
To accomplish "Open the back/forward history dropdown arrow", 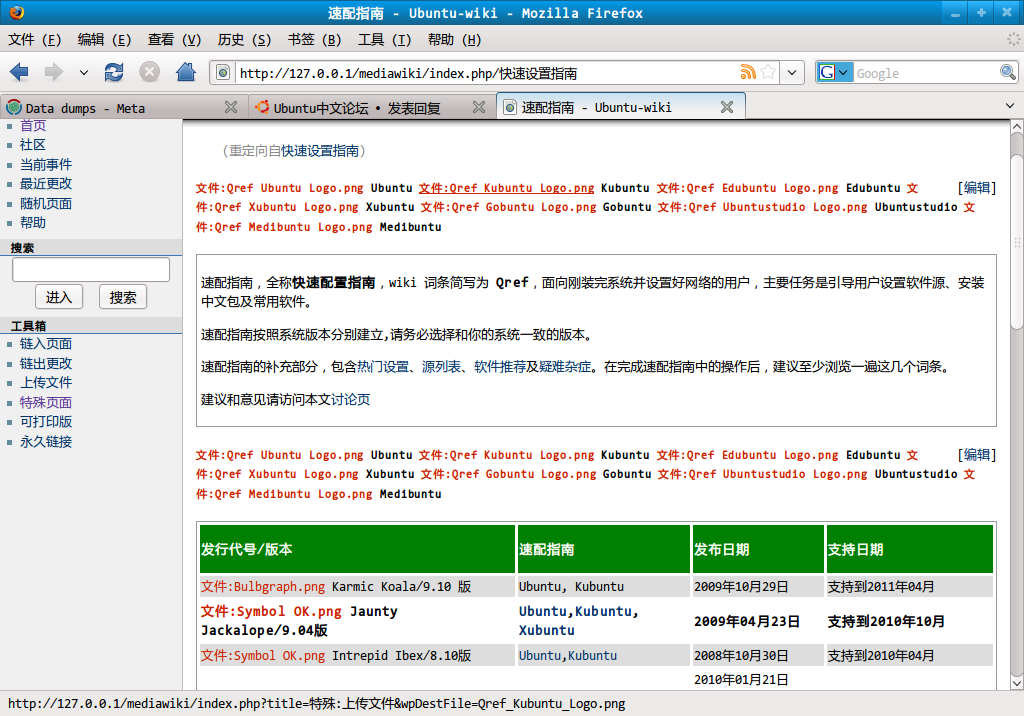I will coord(84,73).
